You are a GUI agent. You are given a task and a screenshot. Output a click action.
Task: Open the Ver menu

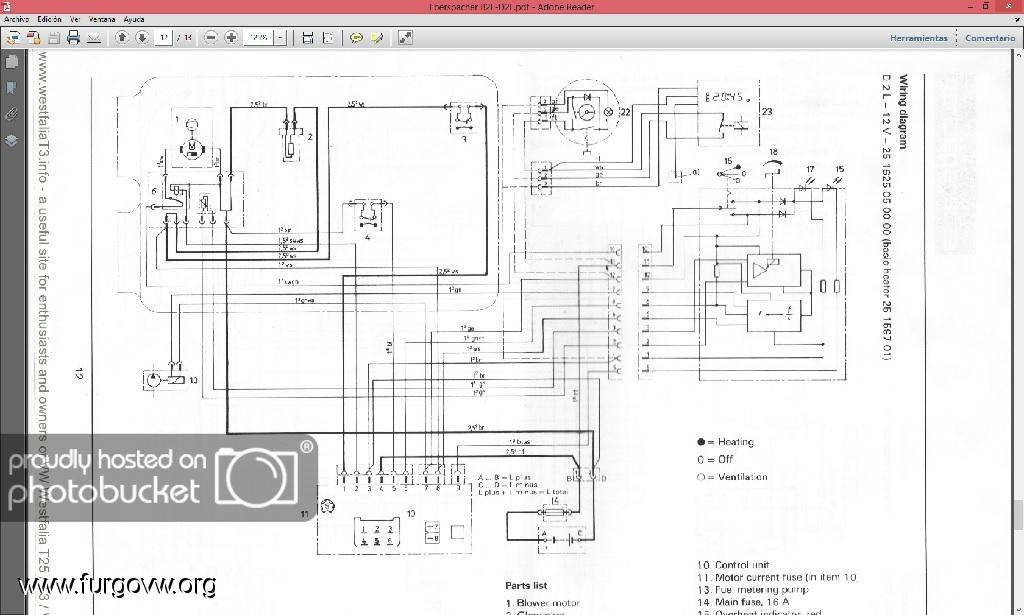click(x=75, y=20)
